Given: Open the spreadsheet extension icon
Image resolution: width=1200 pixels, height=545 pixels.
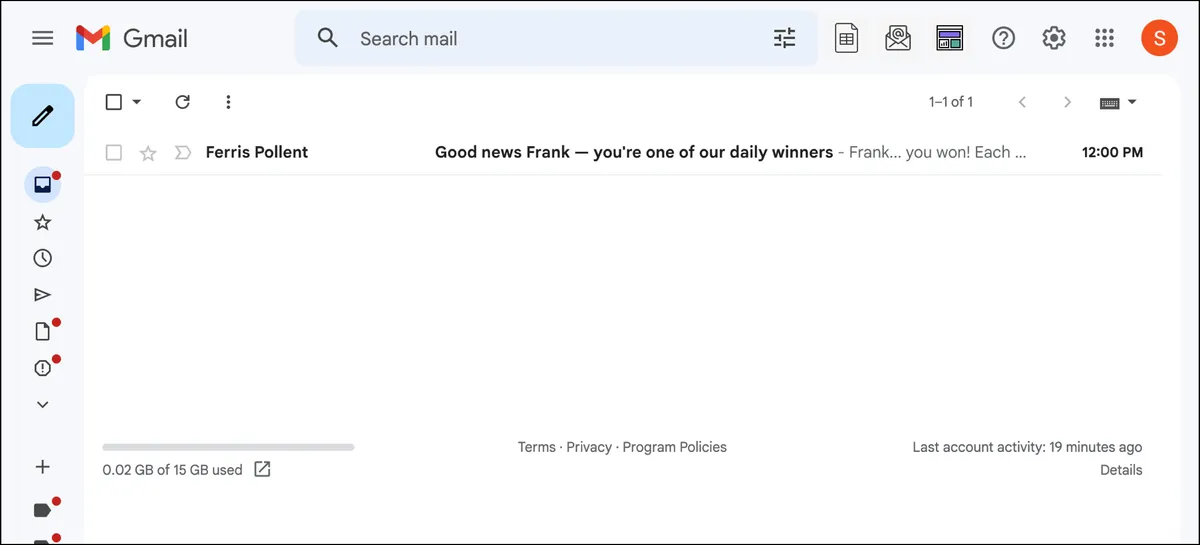Looking at the screenshot, I should pos(846,38).
